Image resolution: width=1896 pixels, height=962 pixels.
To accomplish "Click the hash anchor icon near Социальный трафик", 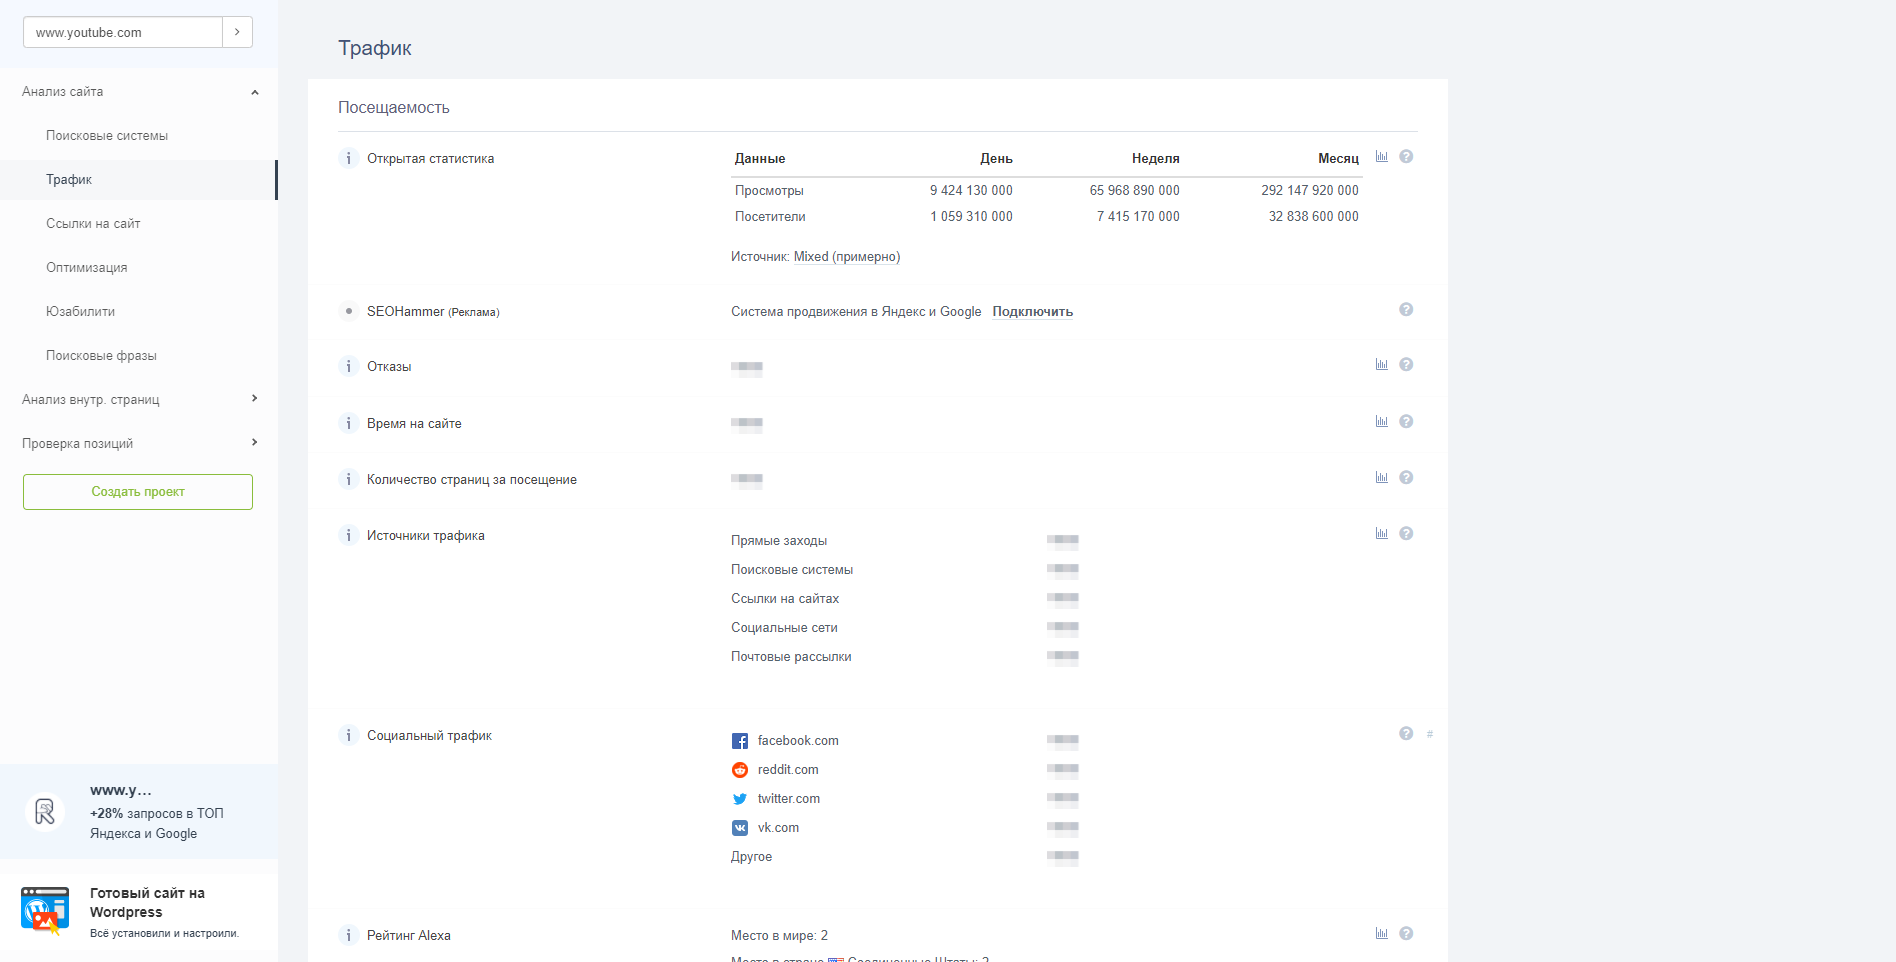I will 1430,735.
